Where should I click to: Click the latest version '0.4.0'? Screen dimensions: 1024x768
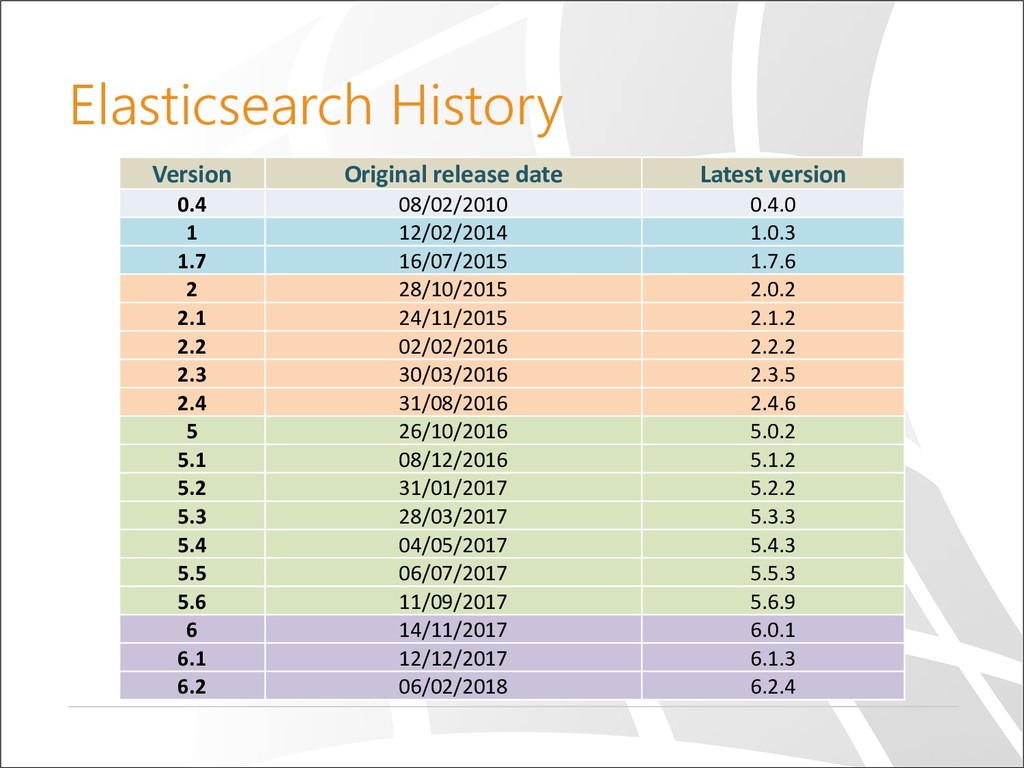[x=773, y=204]
